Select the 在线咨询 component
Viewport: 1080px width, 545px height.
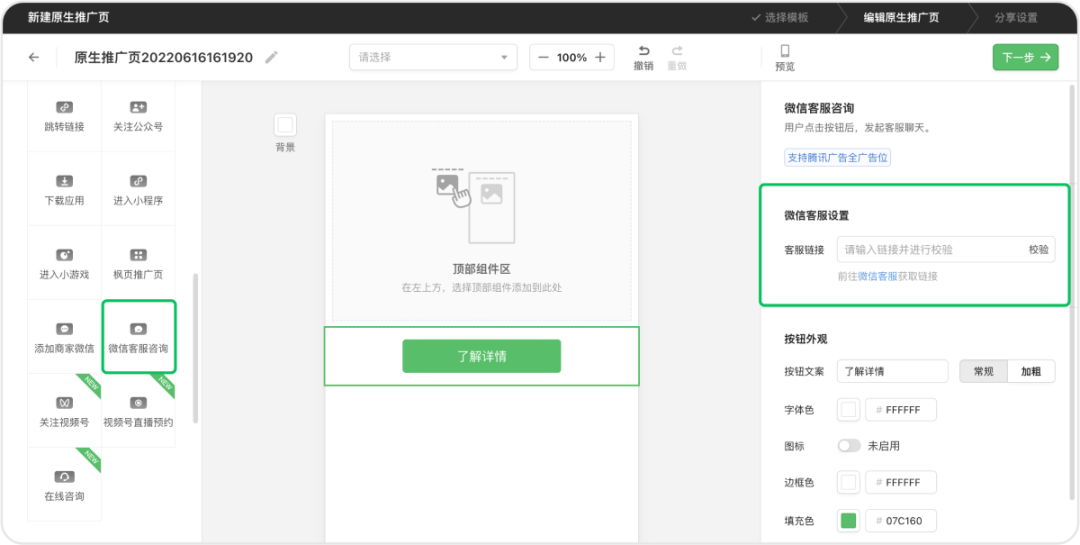pyautogui.click(x=64, y=484)
